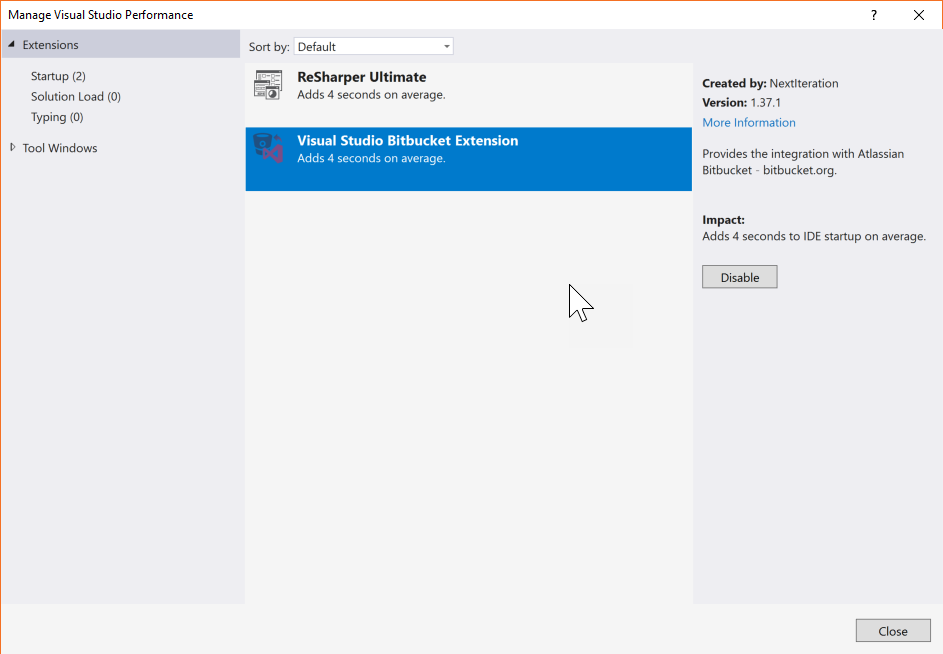Click the ReSharper Ultimate extension icon
The height and width of the screenshot is (654, 943).
click(268, 85)
